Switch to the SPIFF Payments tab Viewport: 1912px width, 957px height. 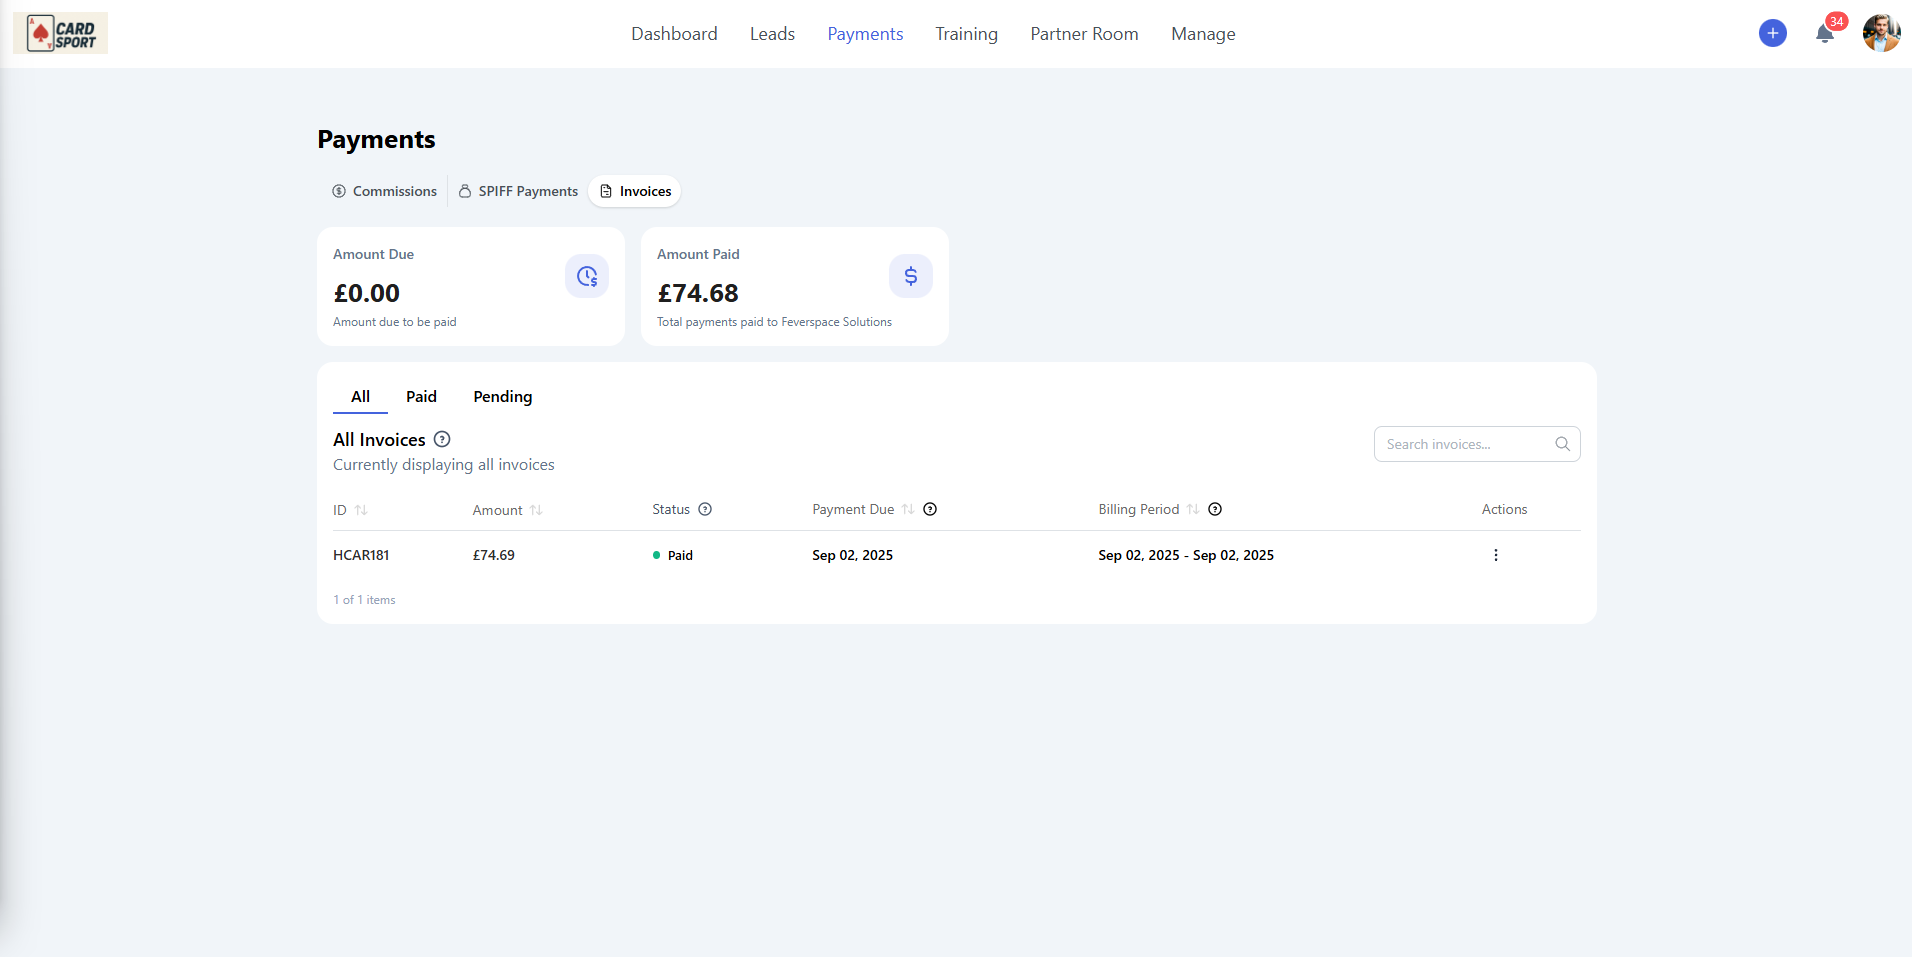coord(518,191)
